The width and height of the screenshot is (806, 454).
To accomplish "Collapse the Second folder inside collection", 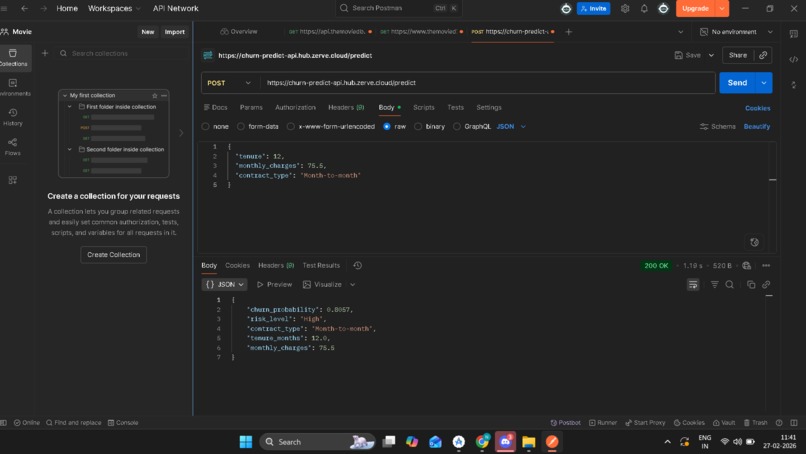I will [x=70, y=150].
